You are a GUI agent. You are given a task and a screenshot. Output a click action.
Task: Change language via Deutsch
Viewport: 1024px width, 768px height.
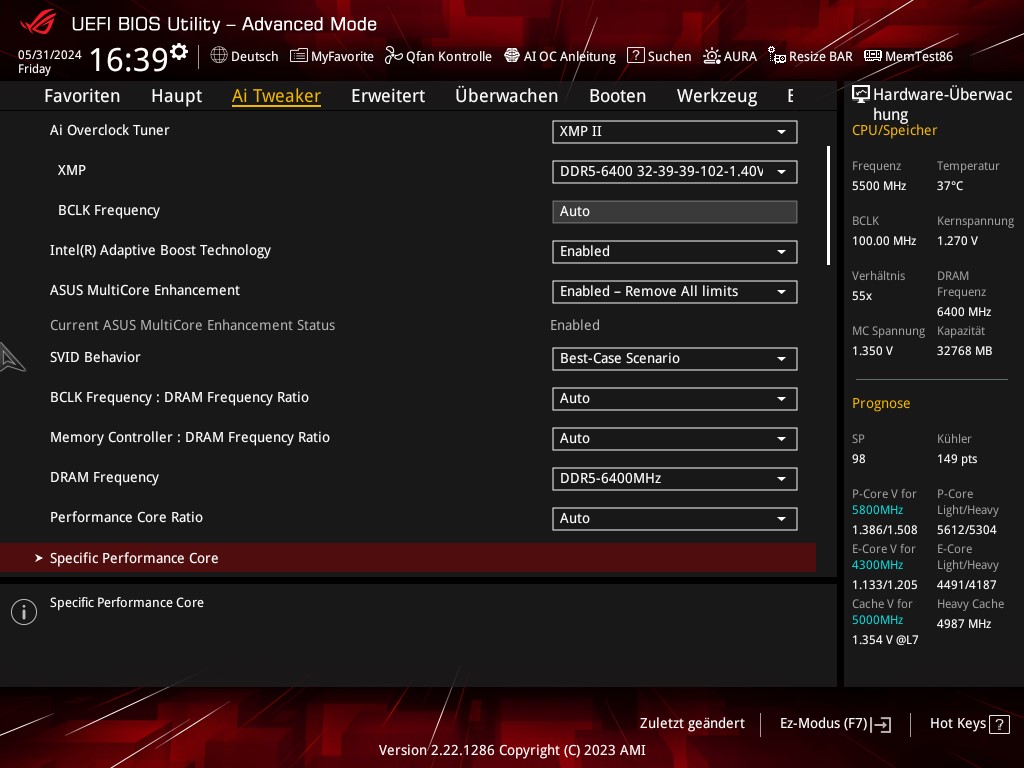coord(255,57)
